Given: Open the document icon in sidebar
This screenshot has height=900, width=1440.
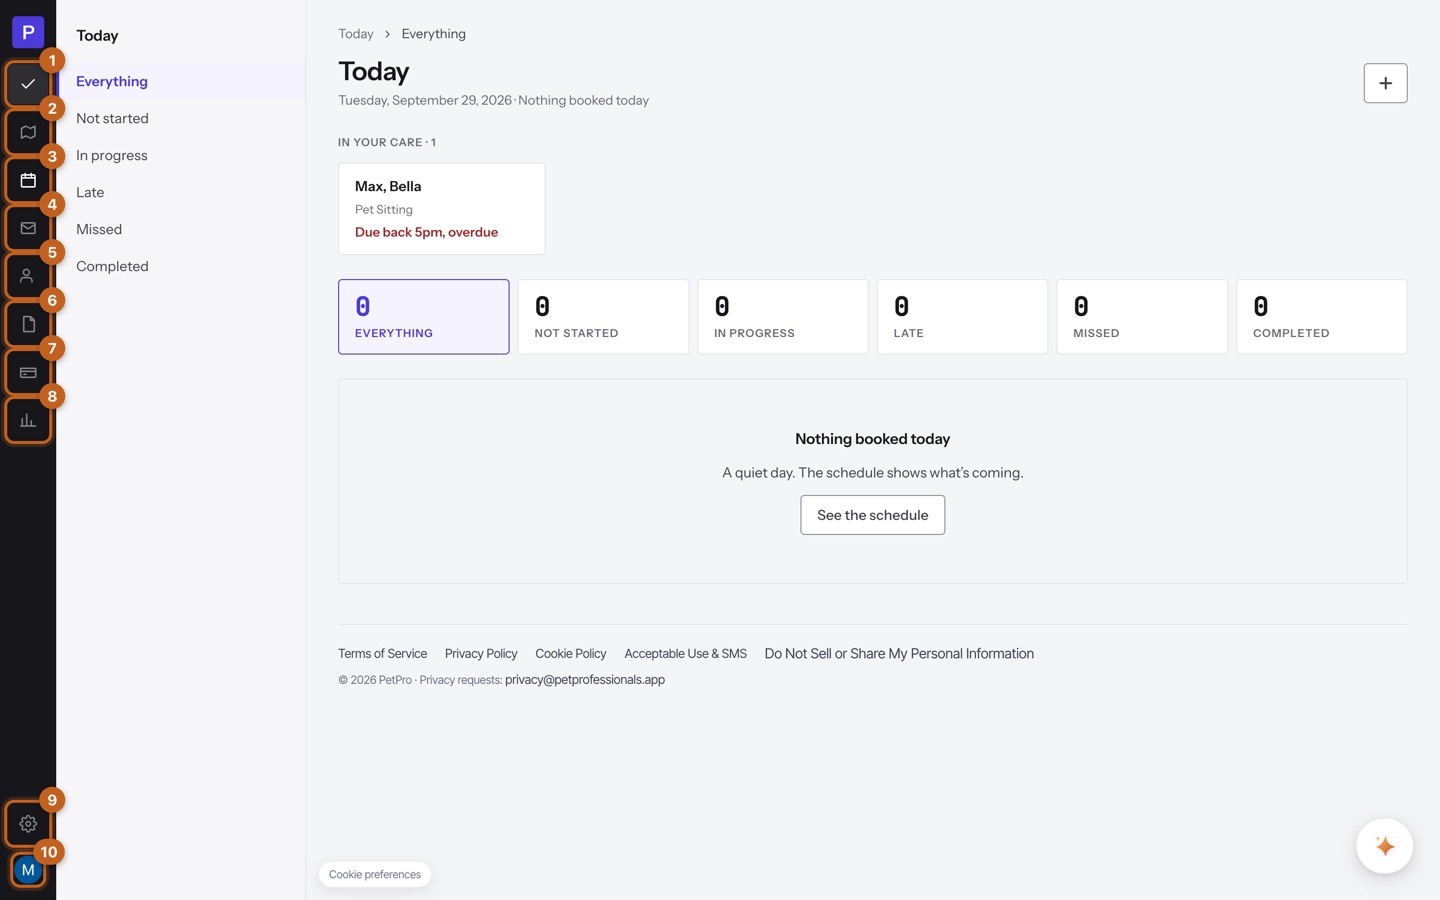Looking at the screenshot, I should click(28, 324).
